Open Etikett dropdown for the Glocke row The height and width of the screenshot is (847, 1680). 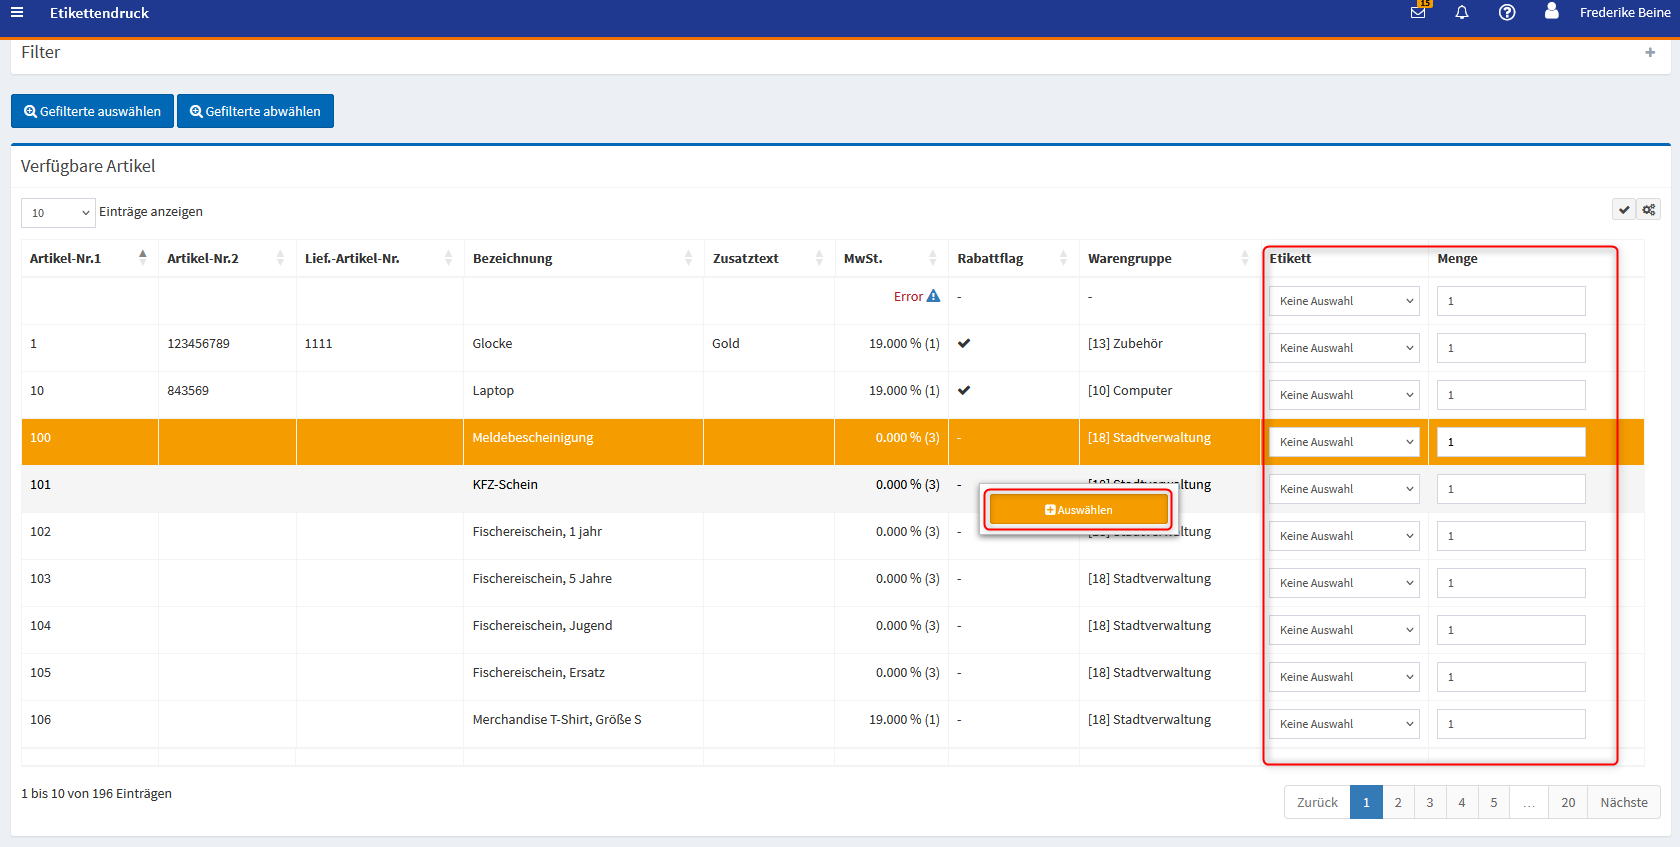1344,348
